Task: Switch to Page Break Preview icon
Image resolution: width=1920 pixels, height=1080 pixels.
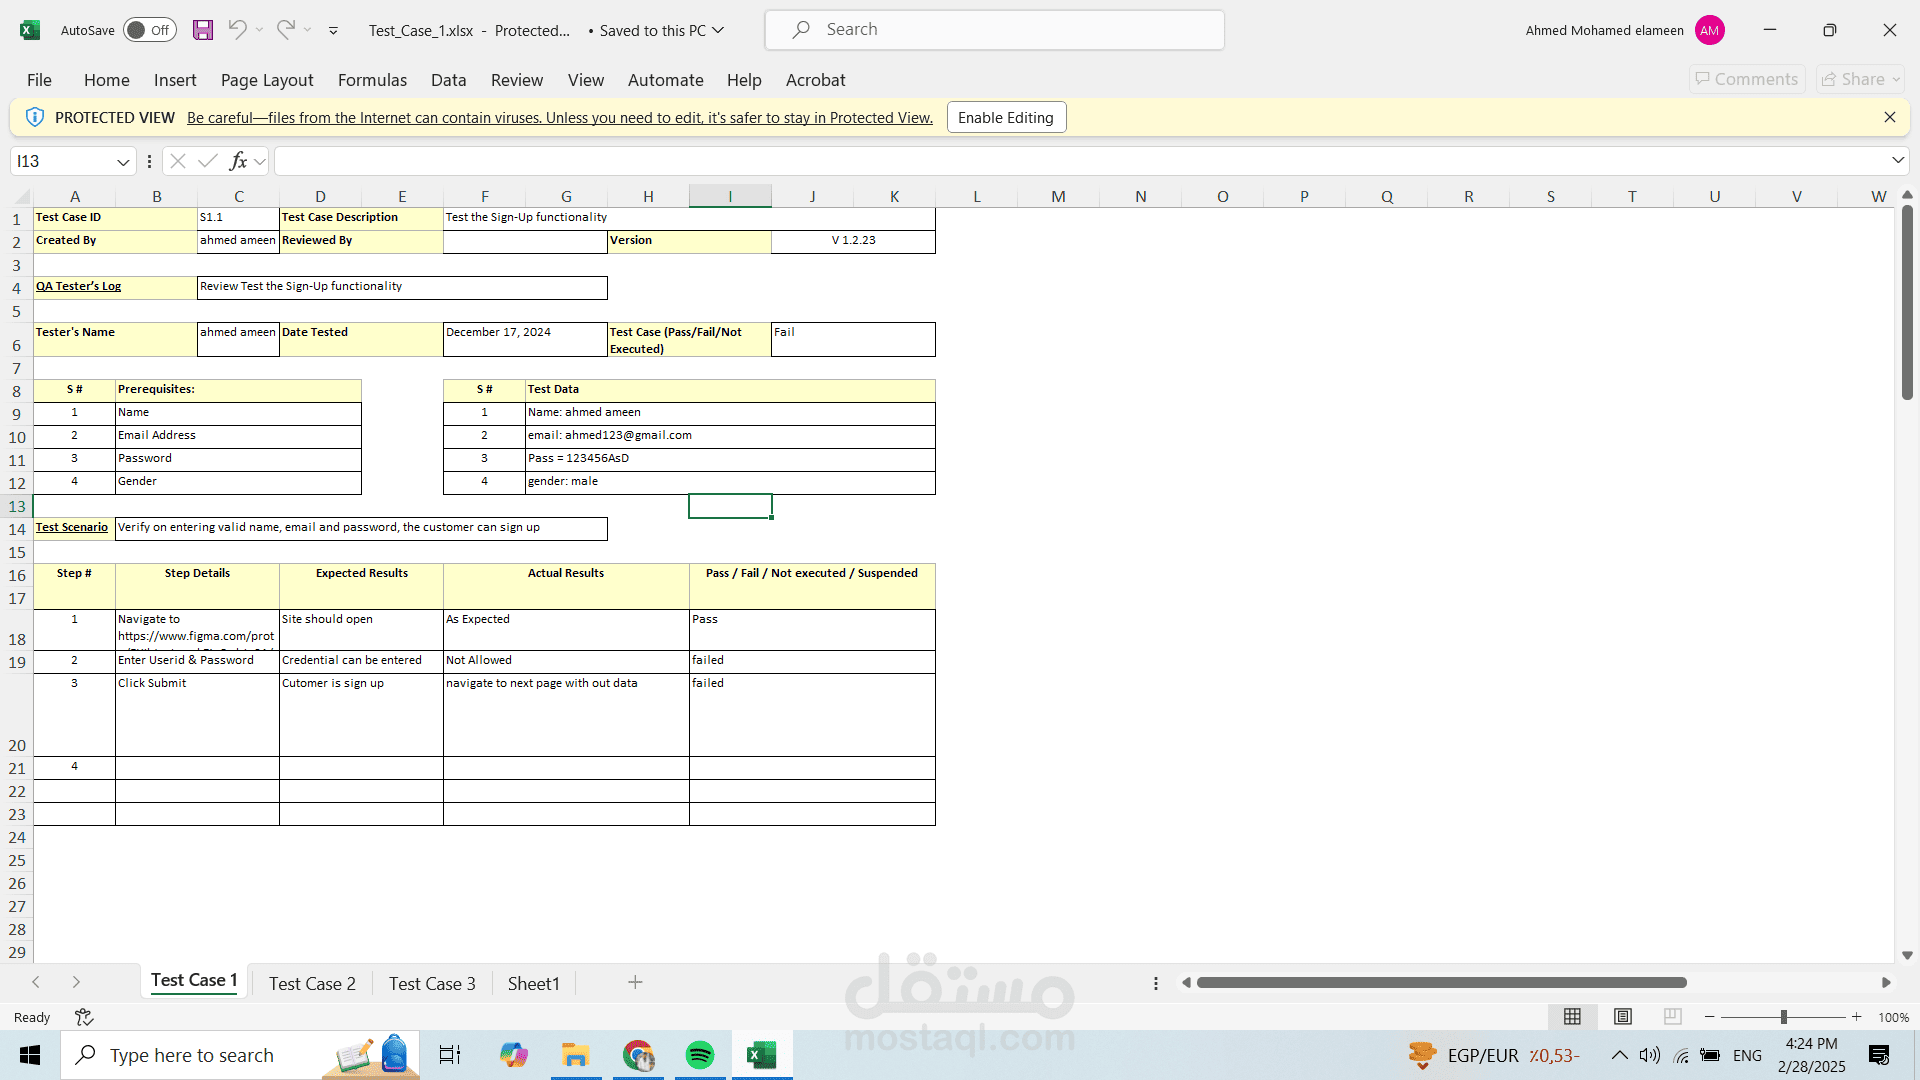Action: pyautogui.click(x=1672, y=1017)
